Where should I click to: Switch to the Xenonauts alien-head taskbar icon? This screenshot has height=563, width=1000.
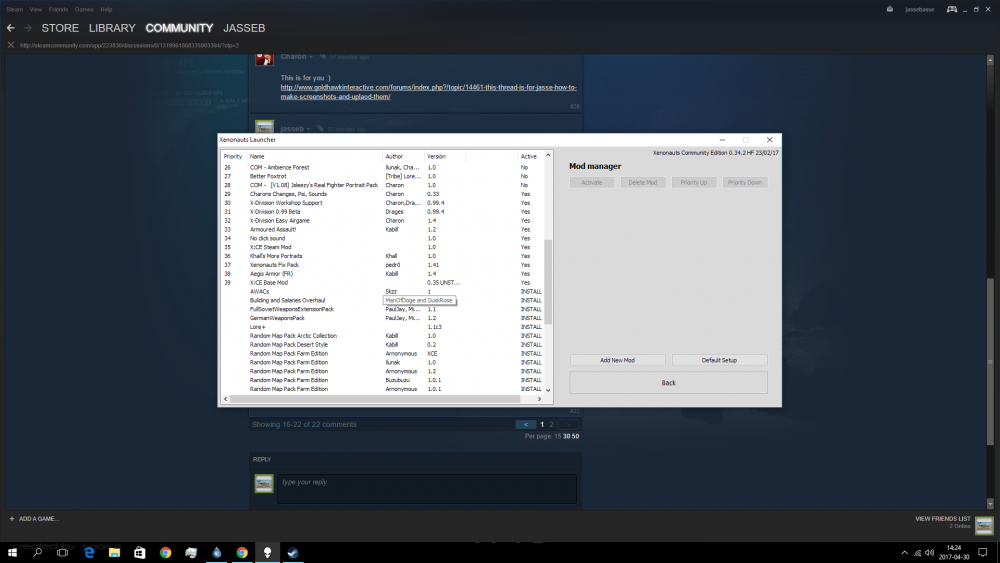(267, 552)
